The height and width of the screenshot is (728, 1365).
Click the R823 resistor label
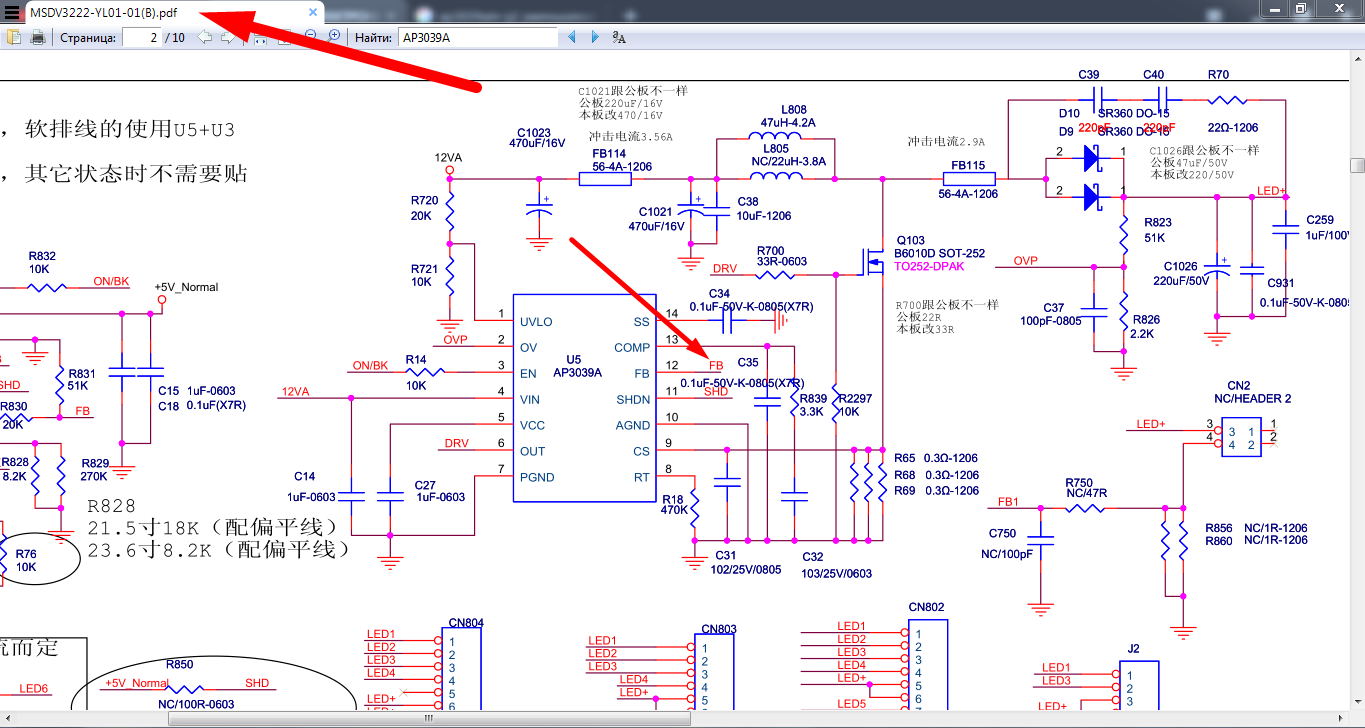pyautogui.click(x=1159, y=223)
